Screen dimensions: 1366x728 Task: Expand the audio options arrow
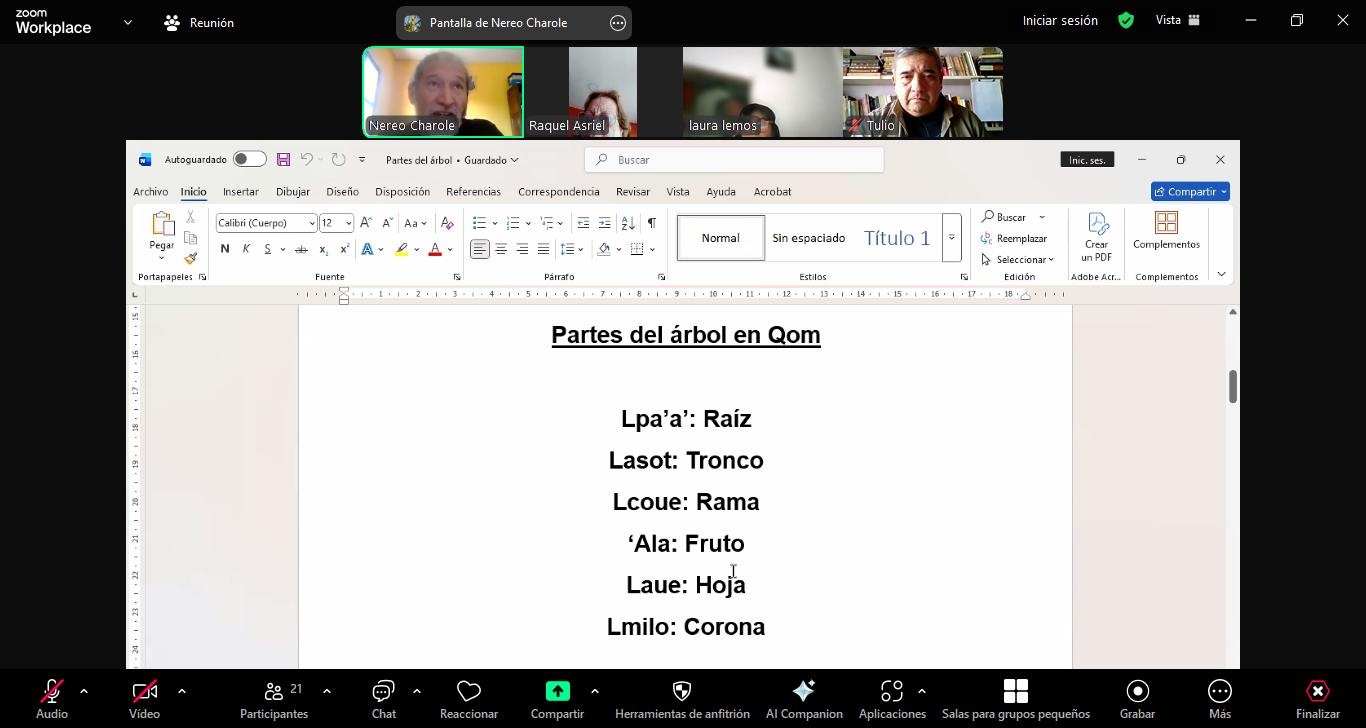click(84, 691)
